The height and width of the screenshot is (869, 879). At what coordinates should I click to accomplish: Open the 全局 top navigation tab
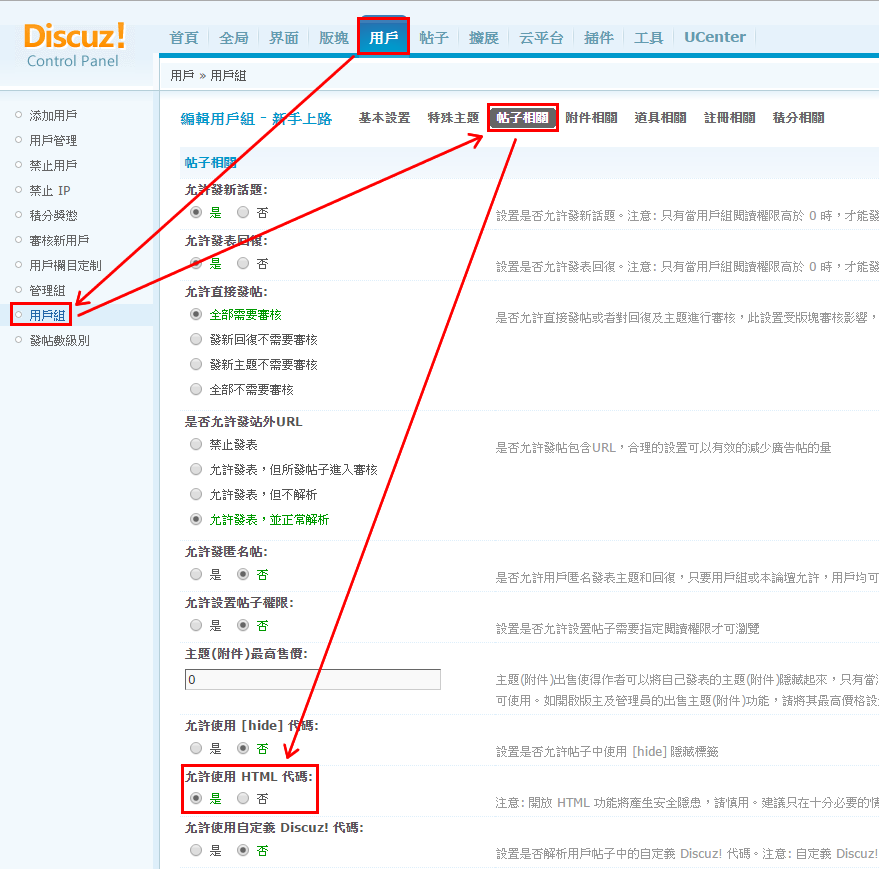coord(234,38)
